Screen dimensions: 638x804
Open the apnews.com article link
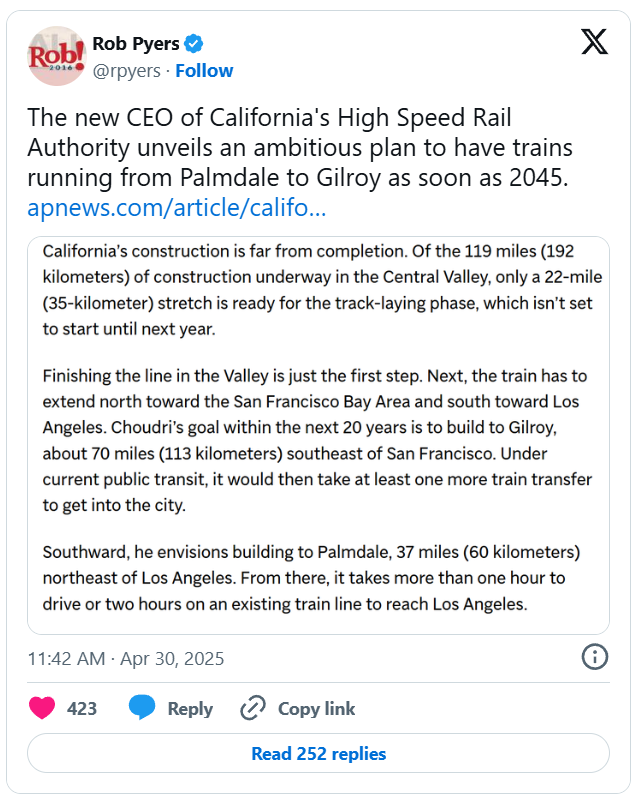click(176, 209)
